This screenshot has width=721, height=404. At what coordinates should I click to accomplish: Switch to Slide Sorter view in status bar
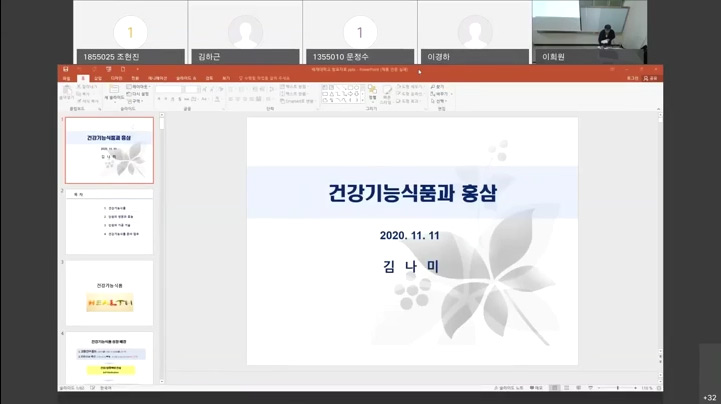pos(568,388)
